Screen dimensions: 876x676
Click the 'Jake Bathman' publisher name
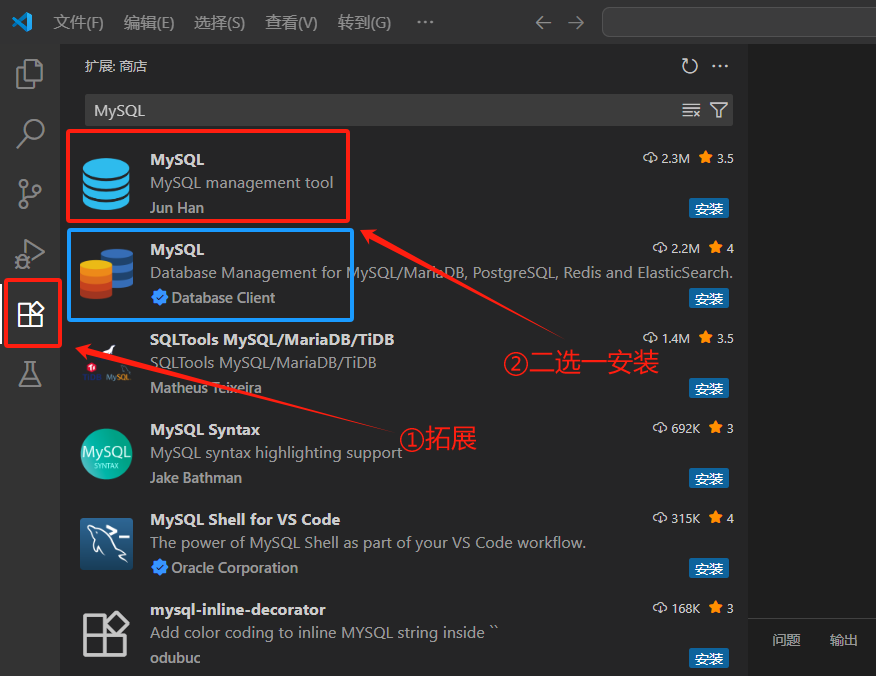click(196, 478)
